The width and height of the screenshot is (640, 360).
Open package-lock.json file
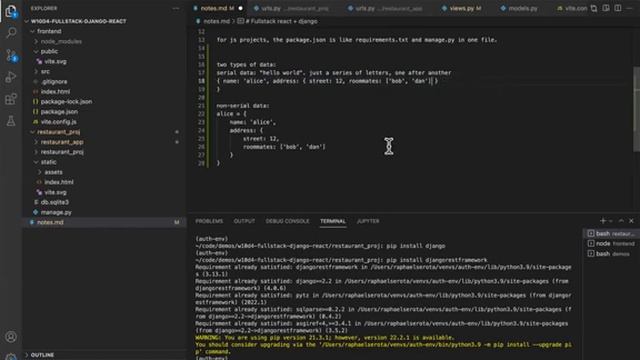[66, 102]
